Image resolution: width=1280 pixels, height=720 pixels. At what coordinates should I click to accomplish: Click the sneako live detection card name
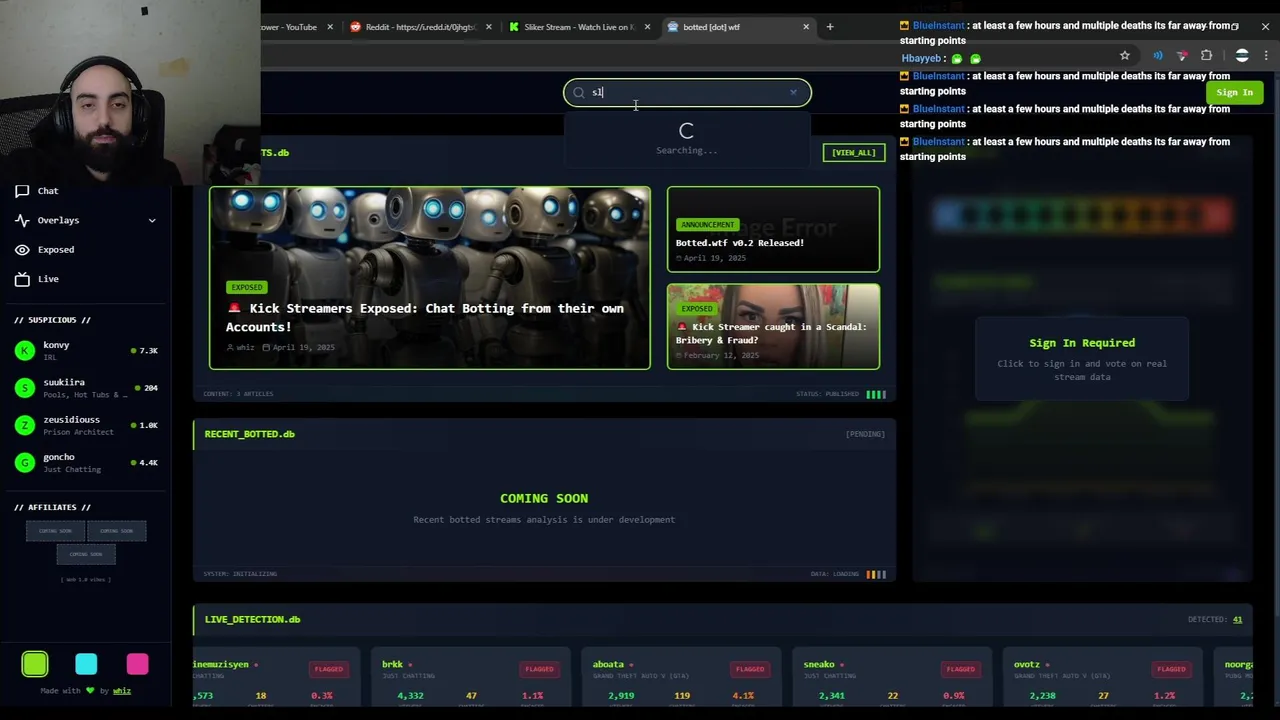tap(819, 664)
